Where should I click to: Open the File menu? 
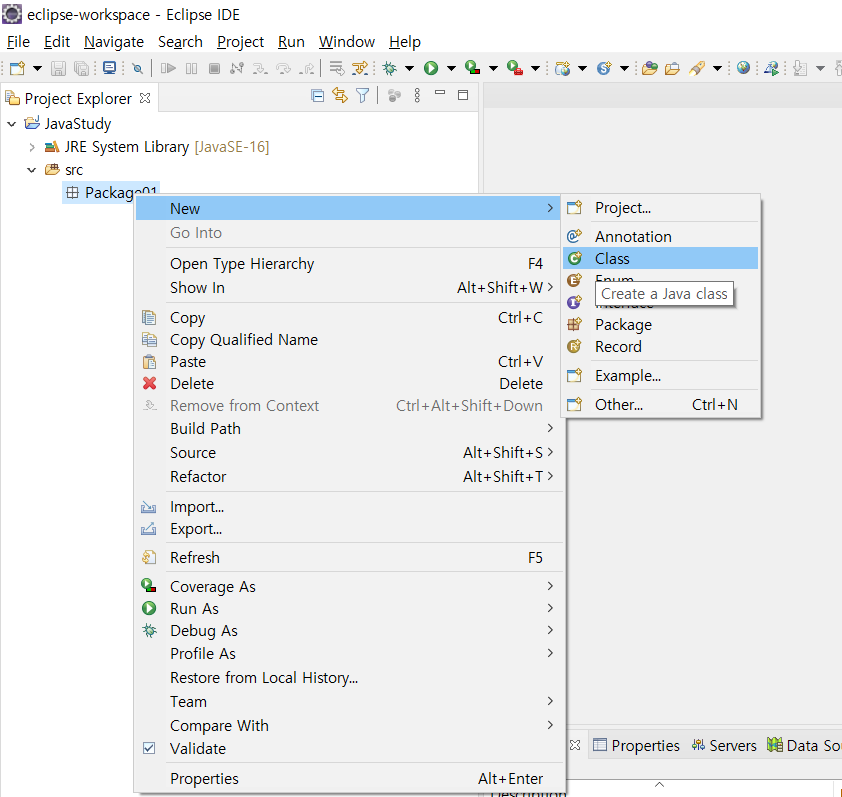coord(18,42)
